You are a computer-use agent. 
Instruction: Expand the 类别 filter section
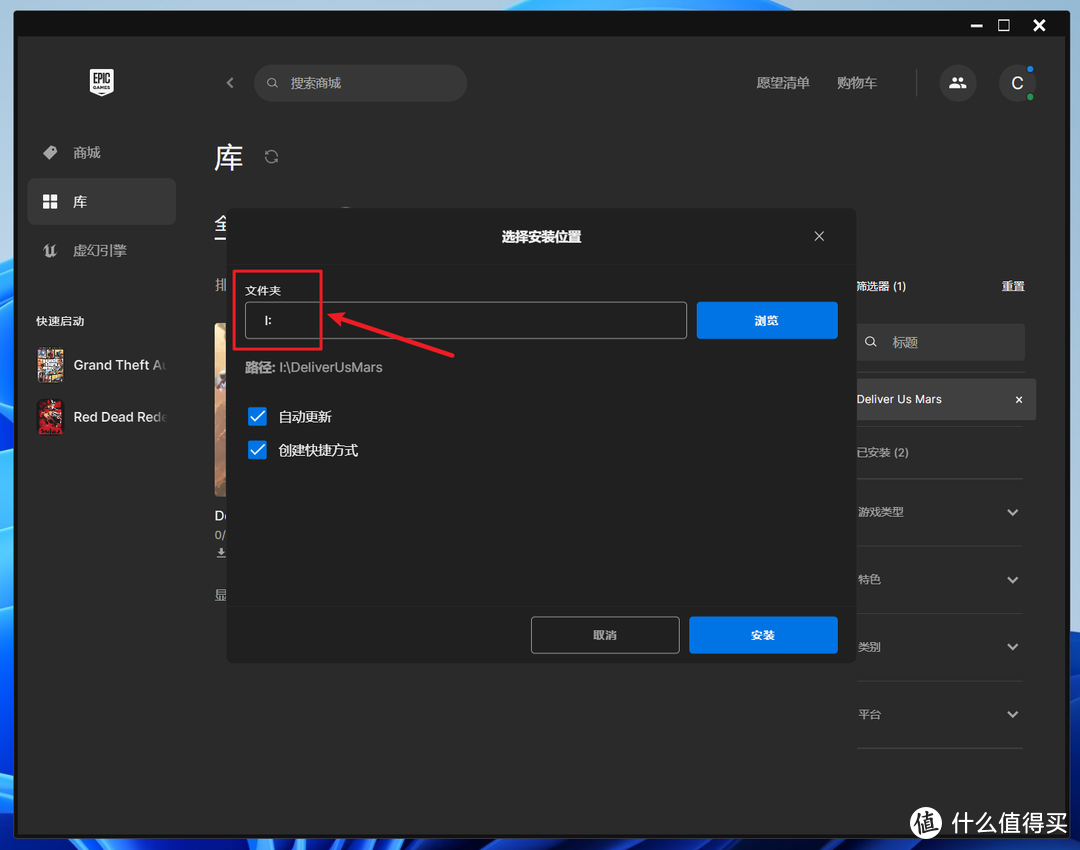(1012, 647)
